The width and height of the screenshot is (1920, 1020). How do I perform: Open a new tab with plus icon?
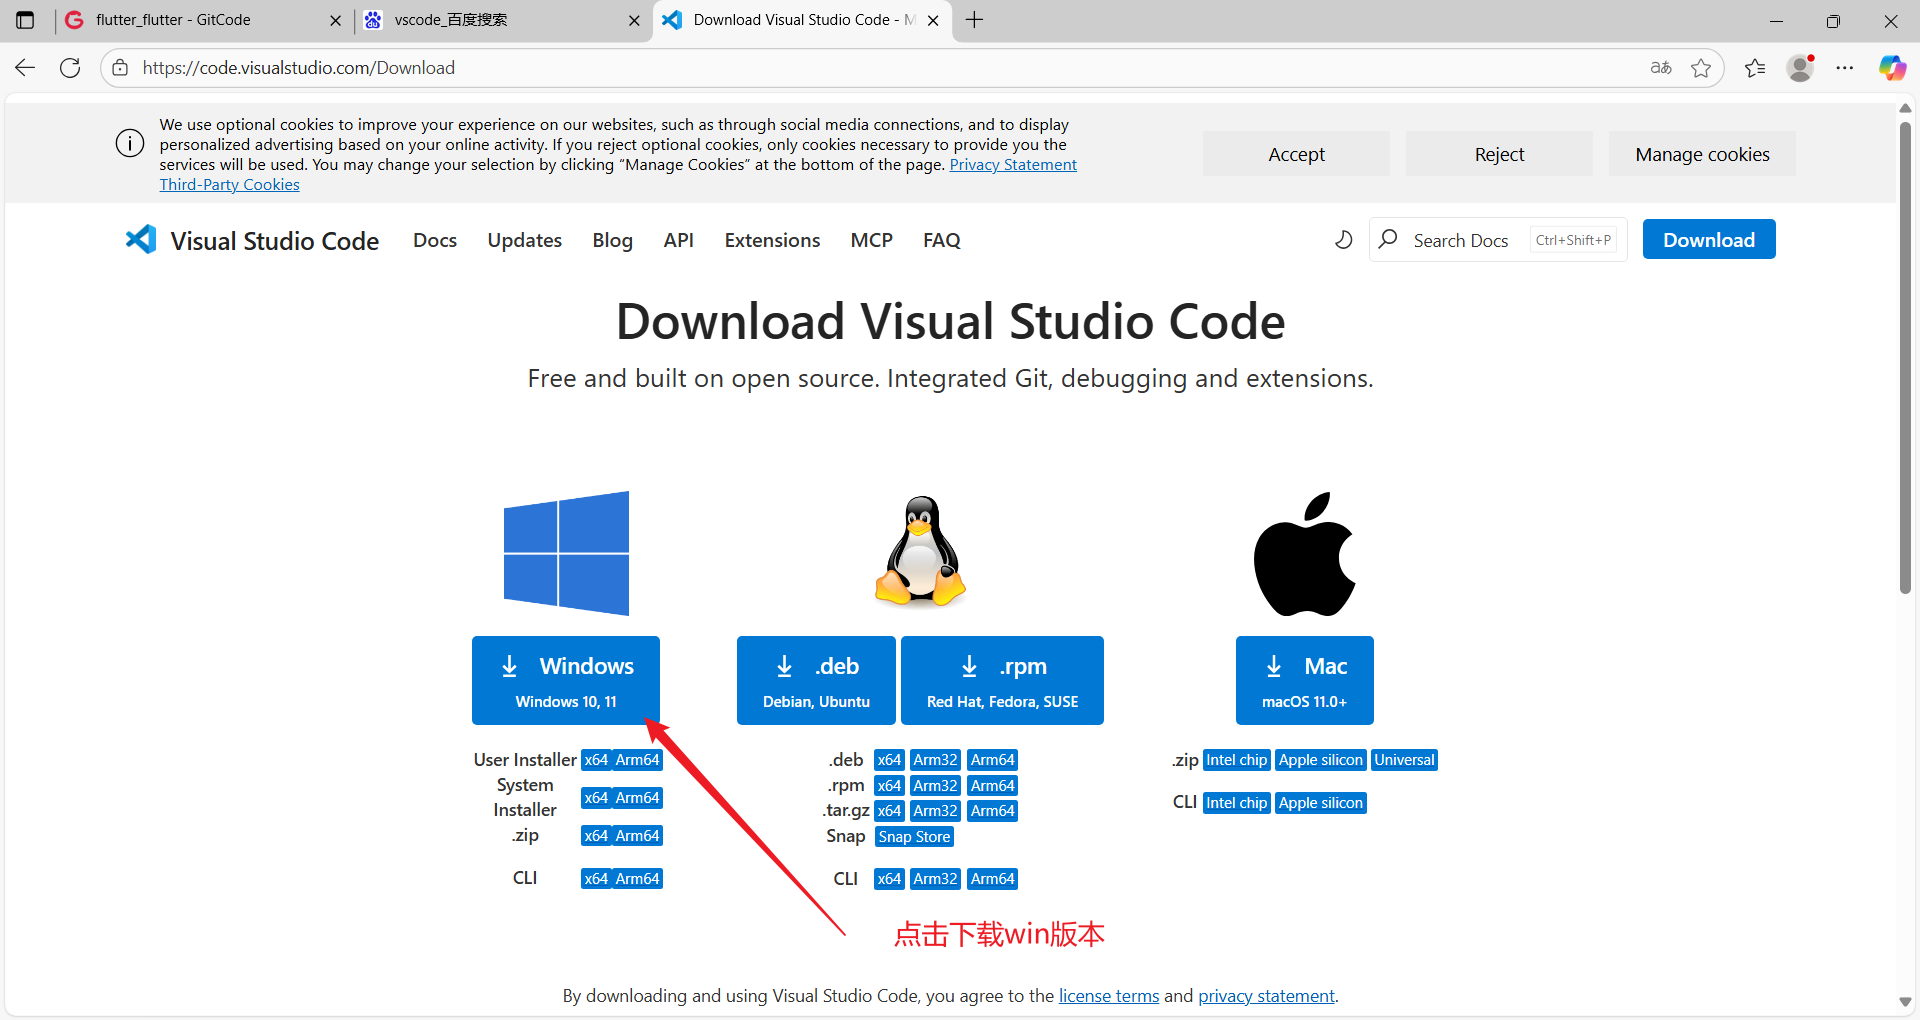pyautogui.click(x=975, y=20)
